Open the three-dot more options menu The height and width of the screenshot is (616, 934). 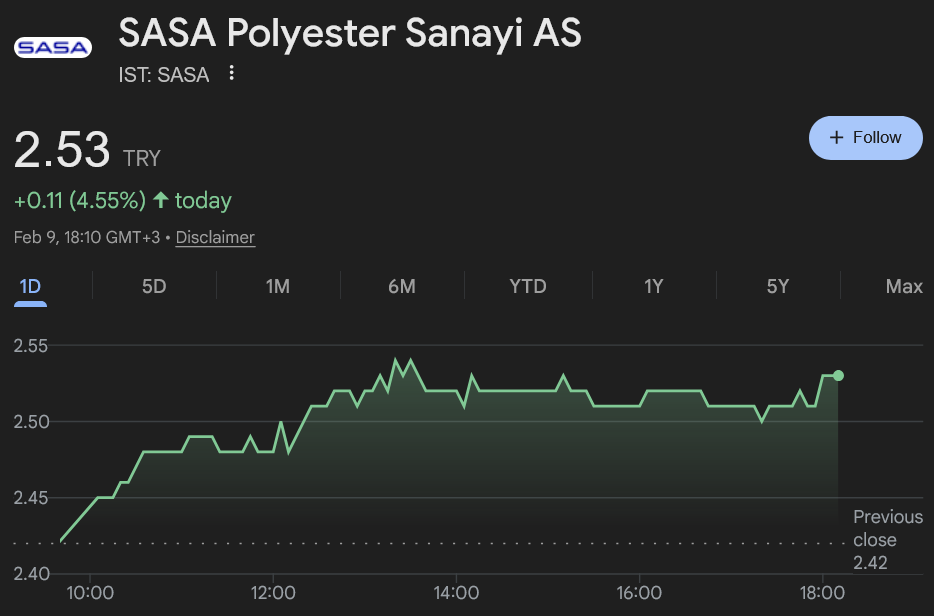pos(232,73)
